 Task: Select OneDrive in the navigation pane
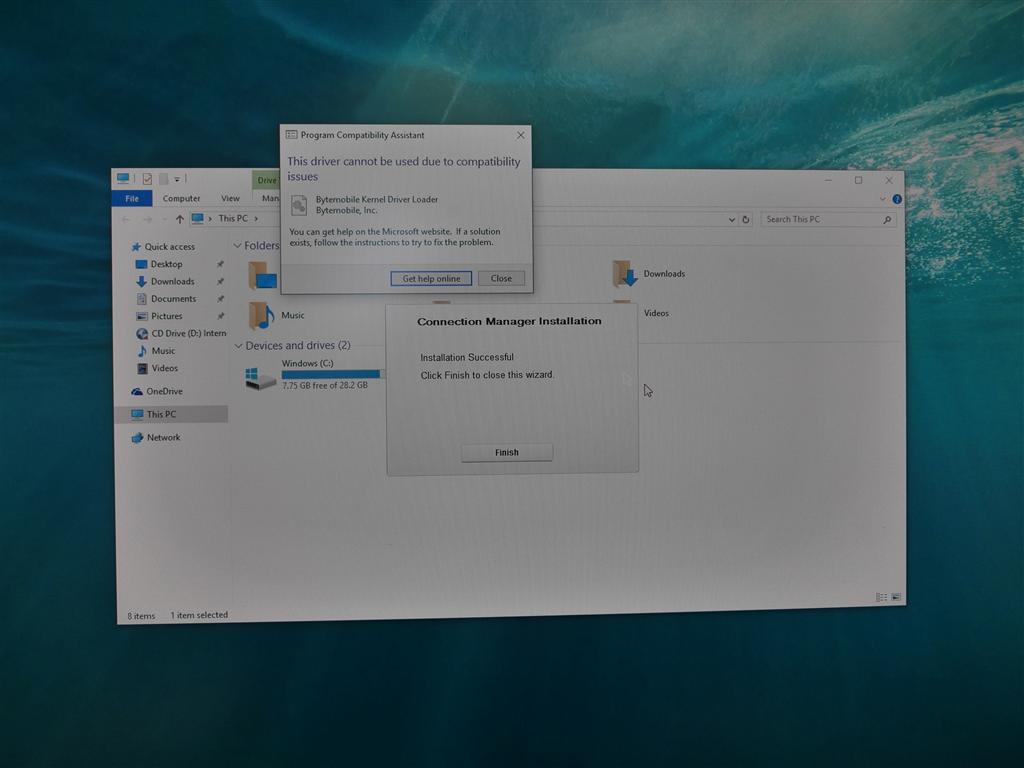(164, 391)
